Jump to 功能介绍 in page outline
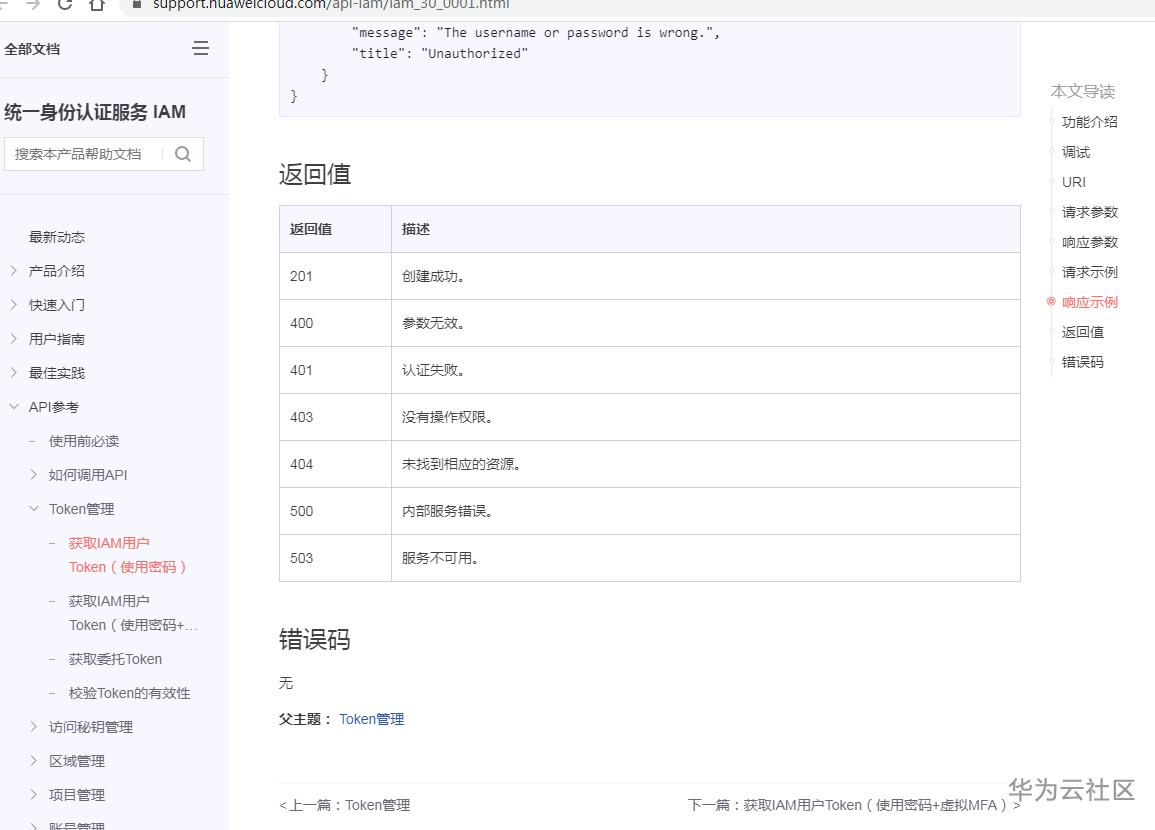 point(1089,122)
